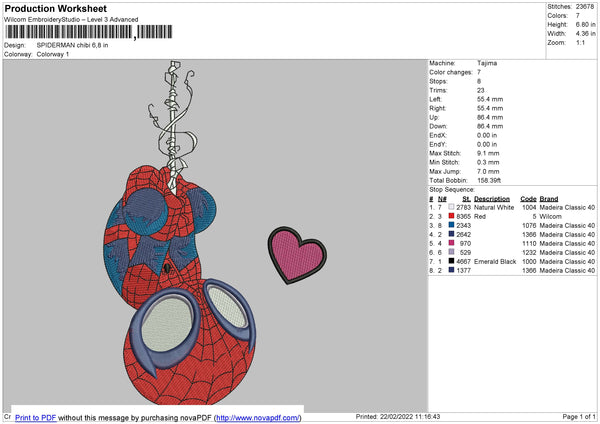Click the Max Stitch value 9.1 mm
The width and height of the screenshot is (600, 424).
(x=488, y=153)
